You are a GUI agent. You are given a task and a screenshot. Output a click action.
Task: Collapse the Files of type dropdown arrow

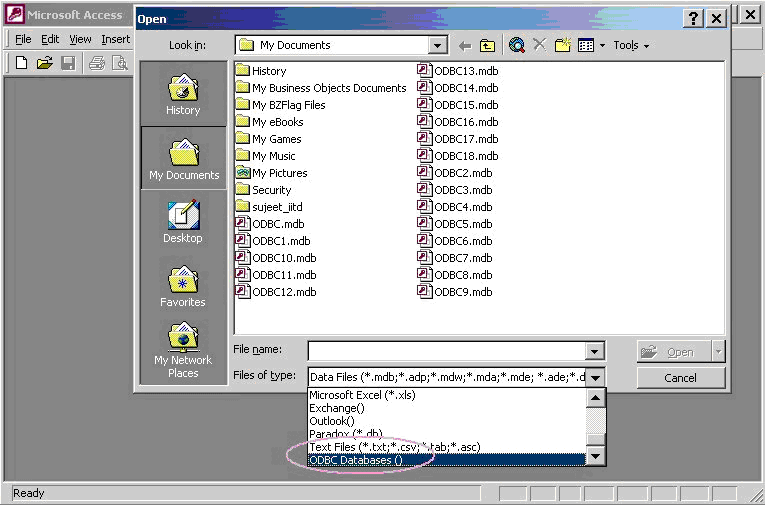(x=595, y=377)
